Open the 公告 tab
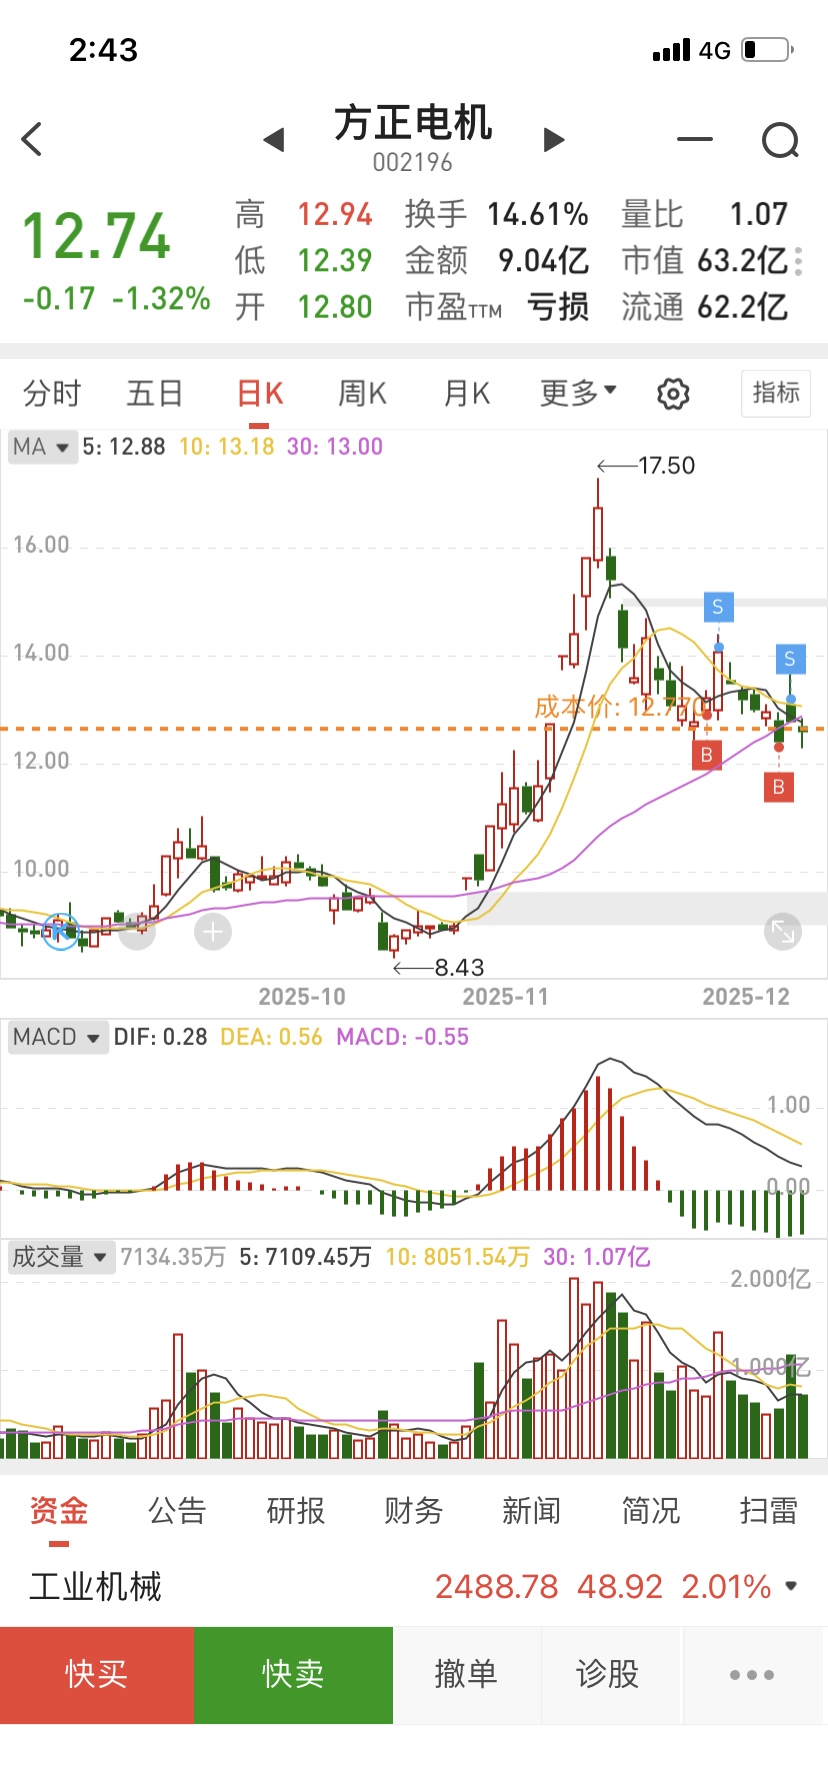Image resolution: width=828 pixels, height=1792 pixels. tap(177, 1510)
